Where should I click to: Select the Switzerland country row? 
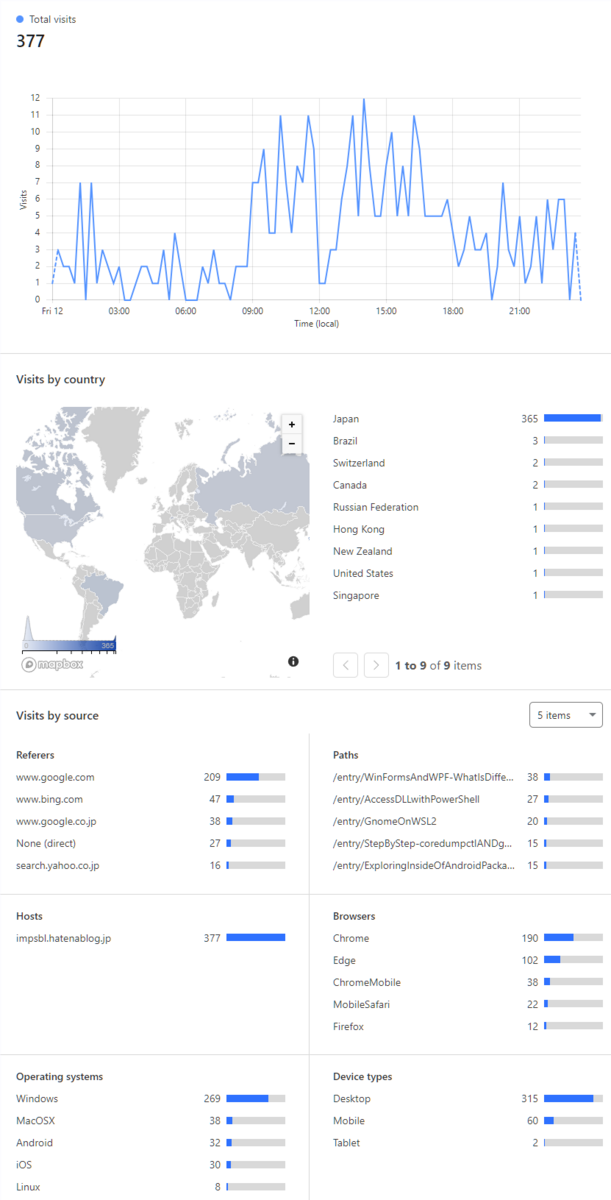pyautogui.click(x=467, y=463)
